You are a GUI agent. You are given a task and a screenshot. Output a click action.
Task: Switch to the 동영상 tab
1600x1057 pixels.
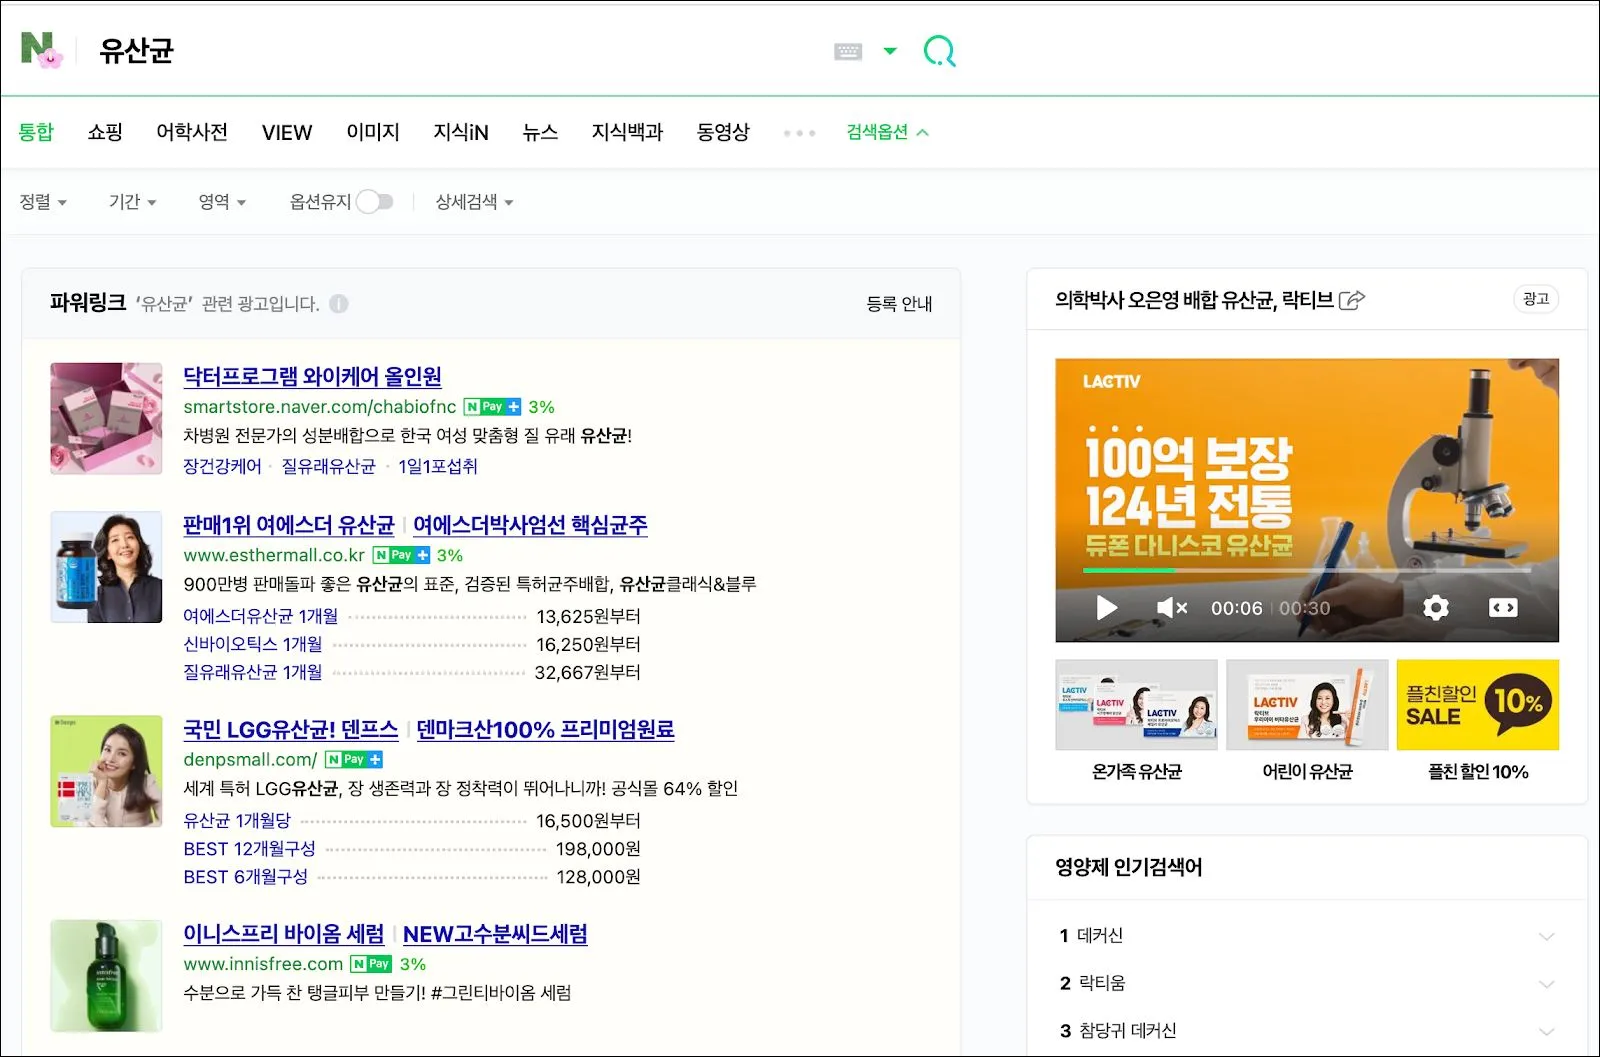pyautogui.click(x=723, y=132)
